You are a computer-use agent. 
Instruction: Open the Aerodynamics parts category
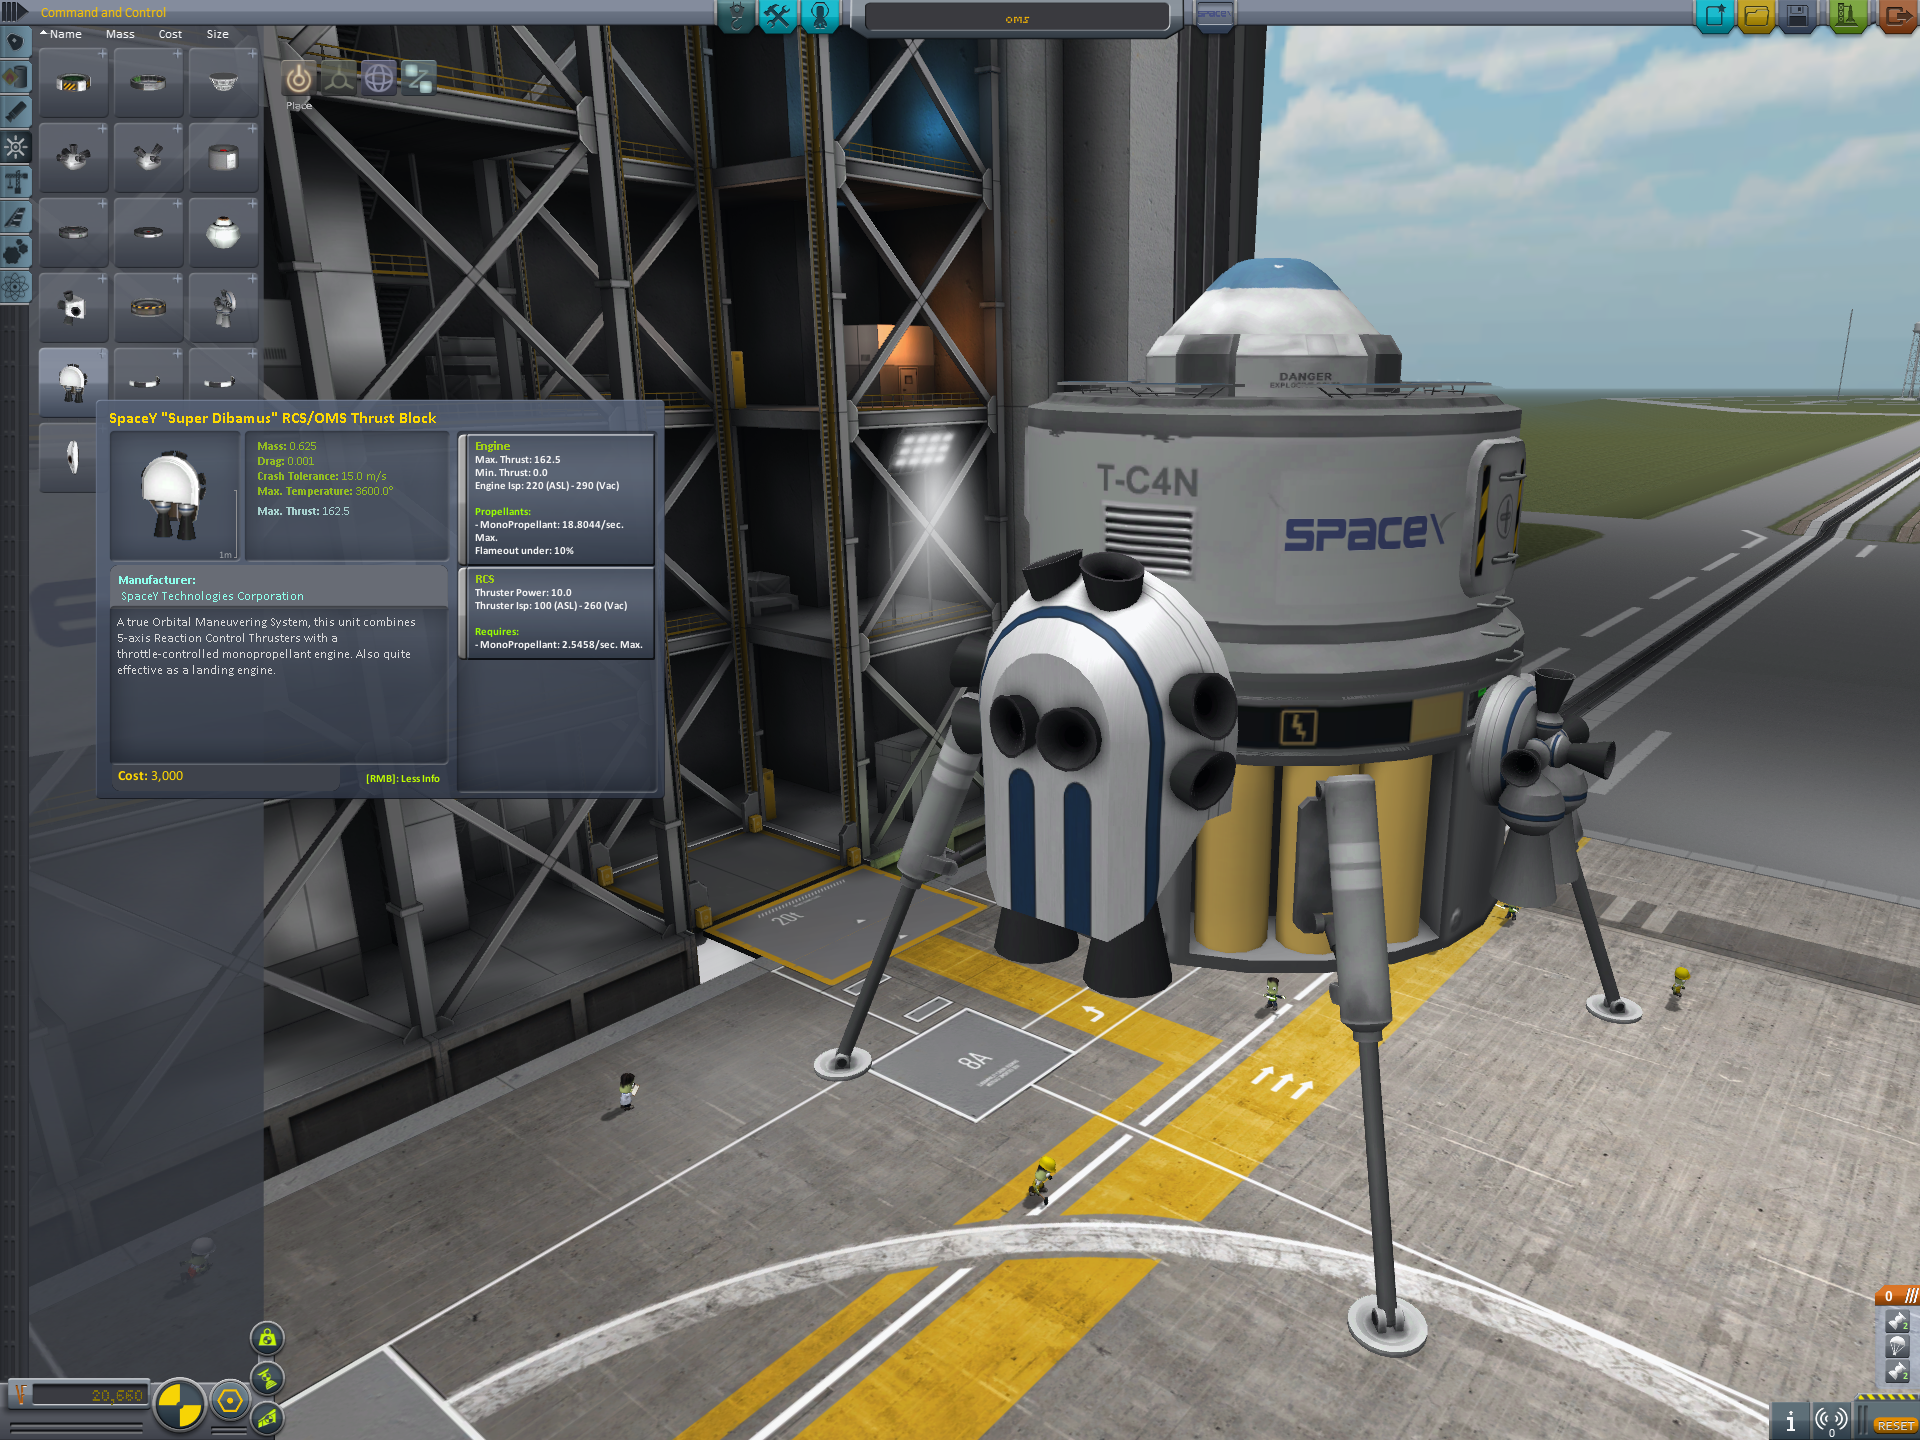pos(15,217)
